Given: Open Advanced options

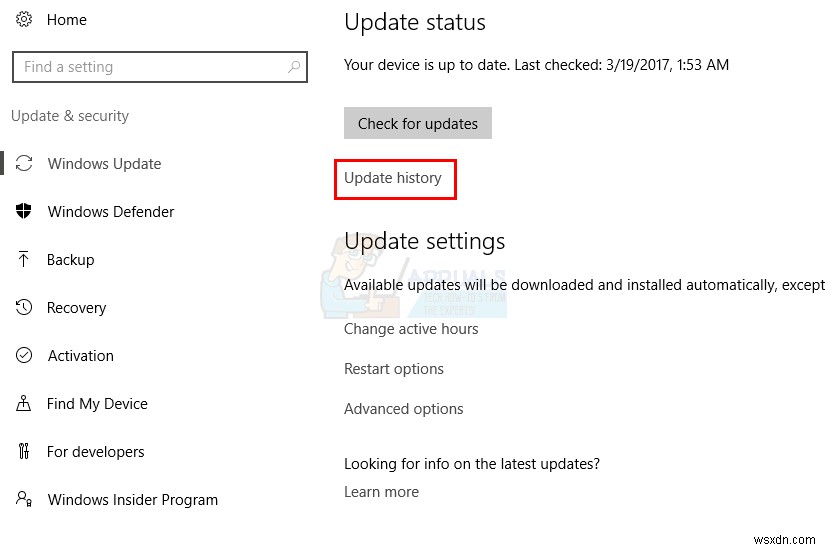Looking at the screenshot, I should (404, 409).
